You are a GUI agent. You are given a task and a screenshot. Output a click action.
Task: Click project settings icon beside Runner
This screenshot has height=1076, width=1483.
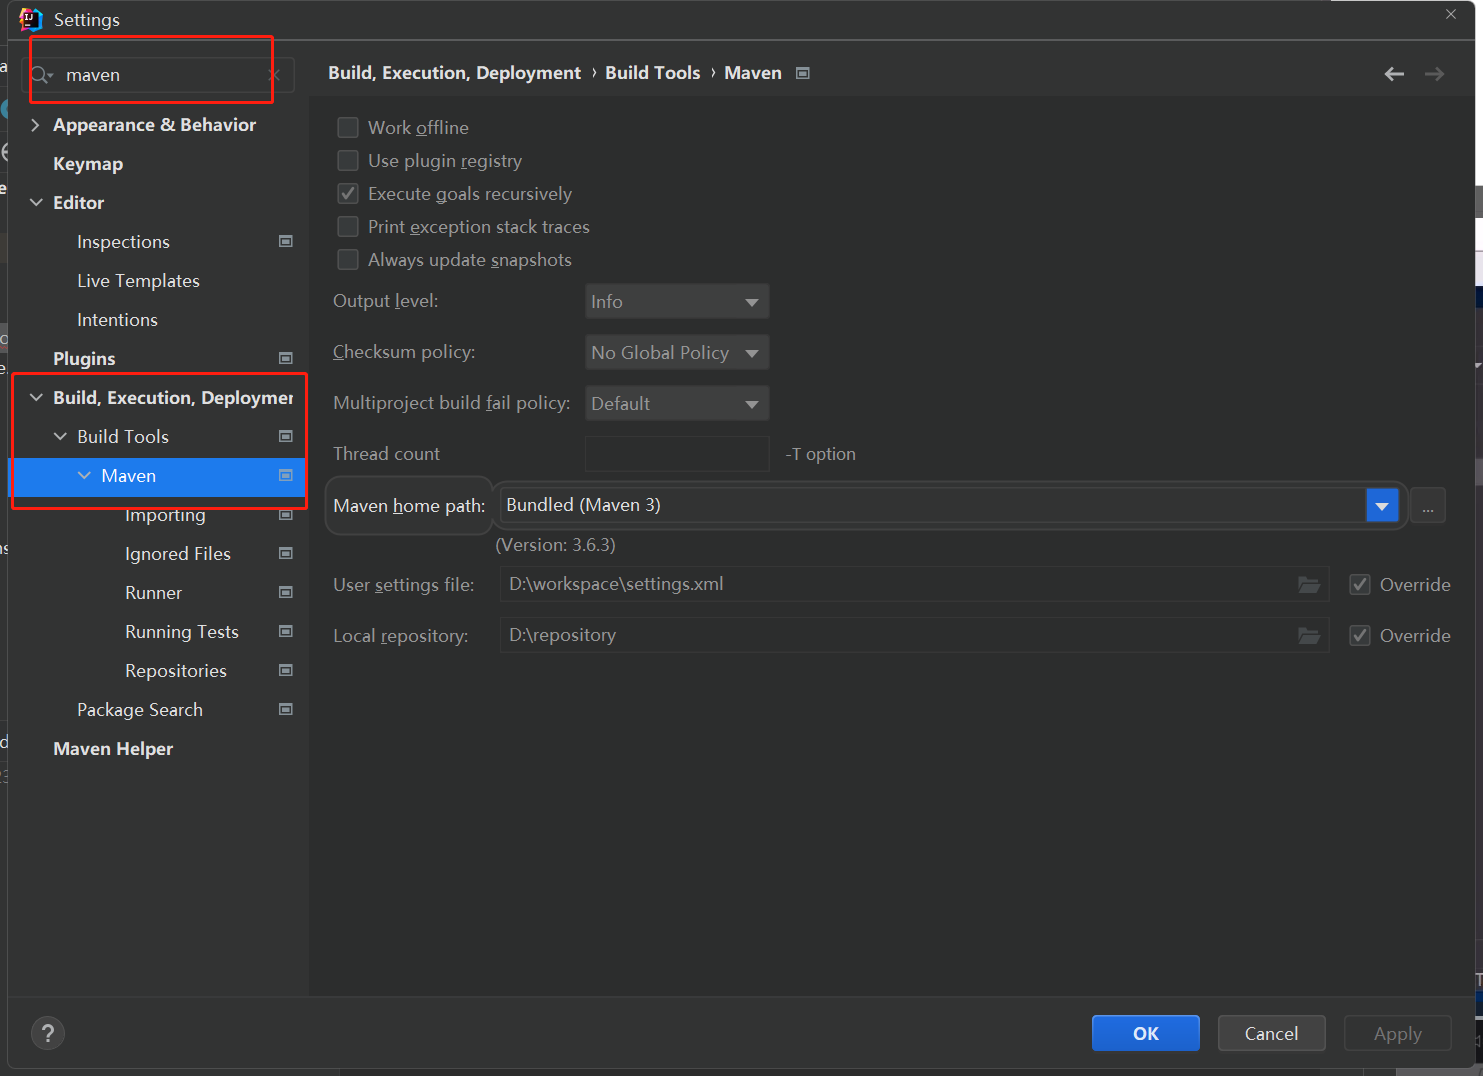pos(286,593)
